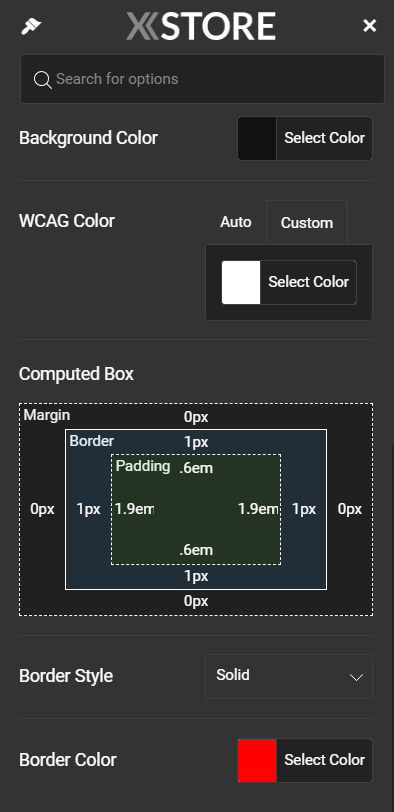Close the XStore options panel
The width and height of the screenshot is (394, 812).
coord(370,26)
